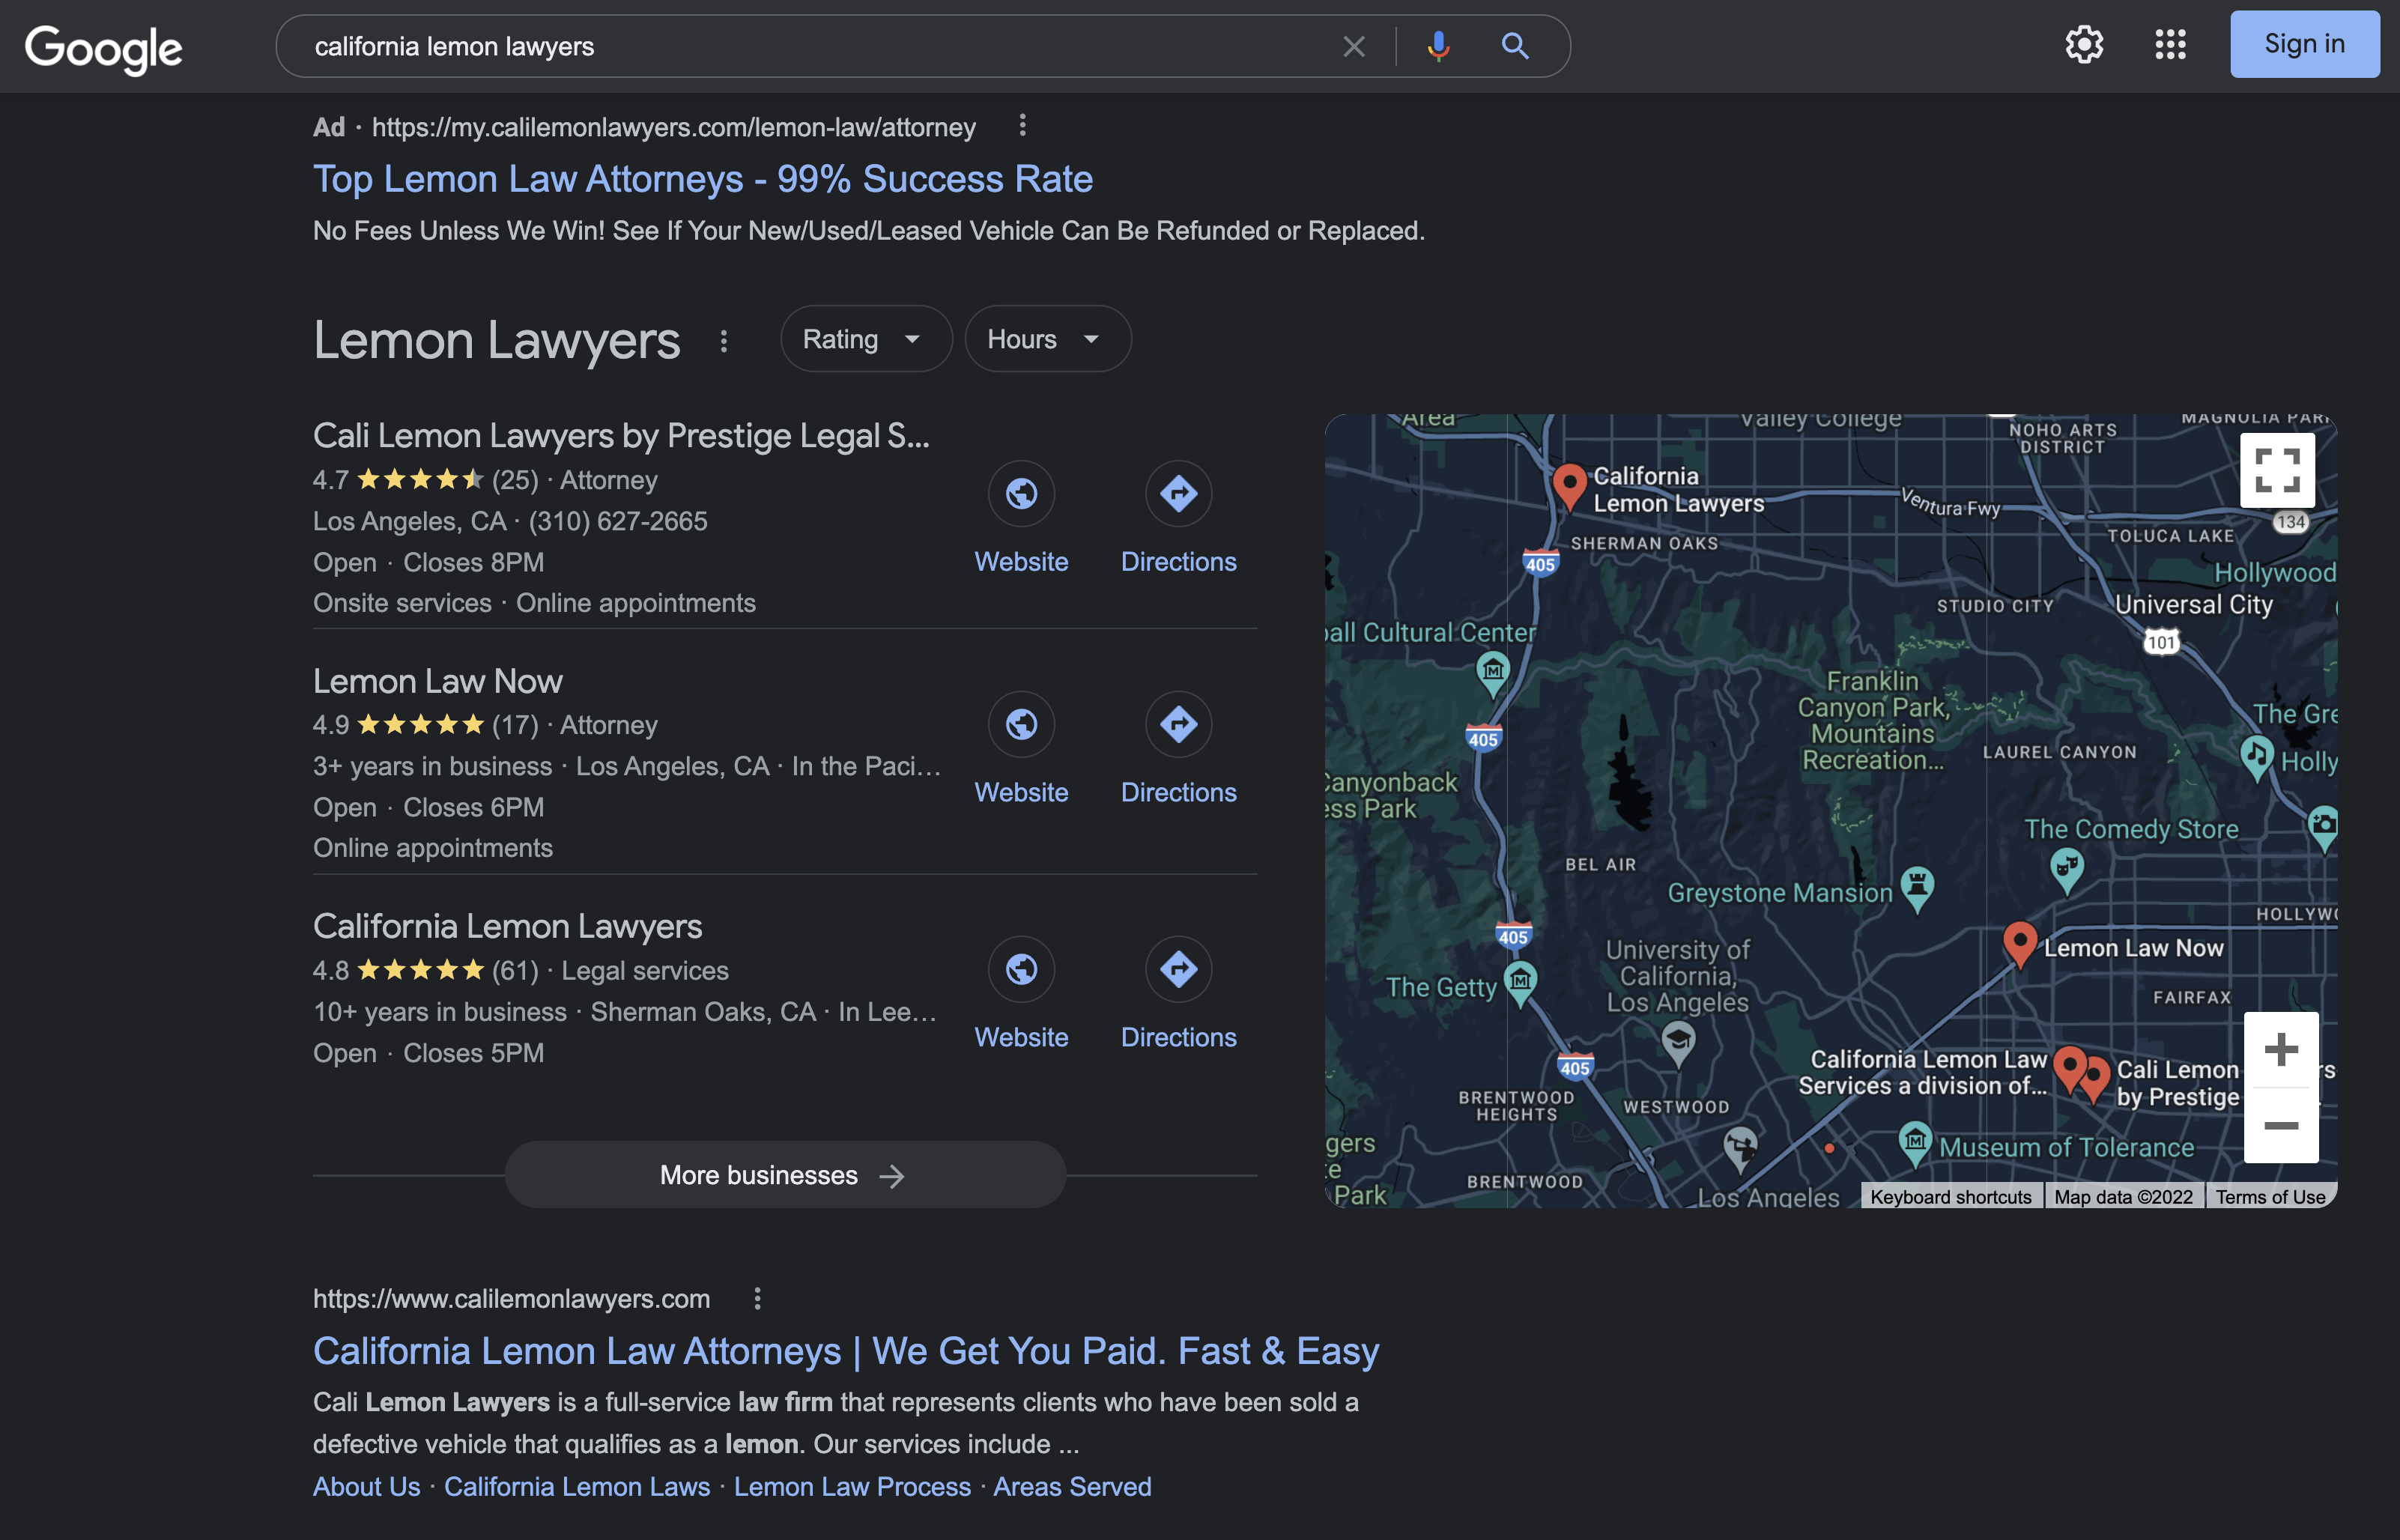Open the California Lemon Law Attorneys result link
This screenshot has height=1540, width=2400.
845,1350
